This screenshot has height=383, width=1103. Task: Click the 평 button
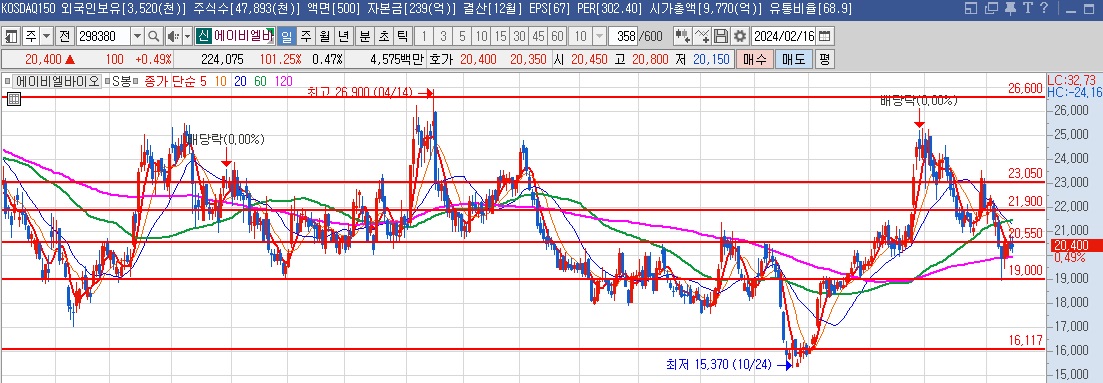point(825,59)
